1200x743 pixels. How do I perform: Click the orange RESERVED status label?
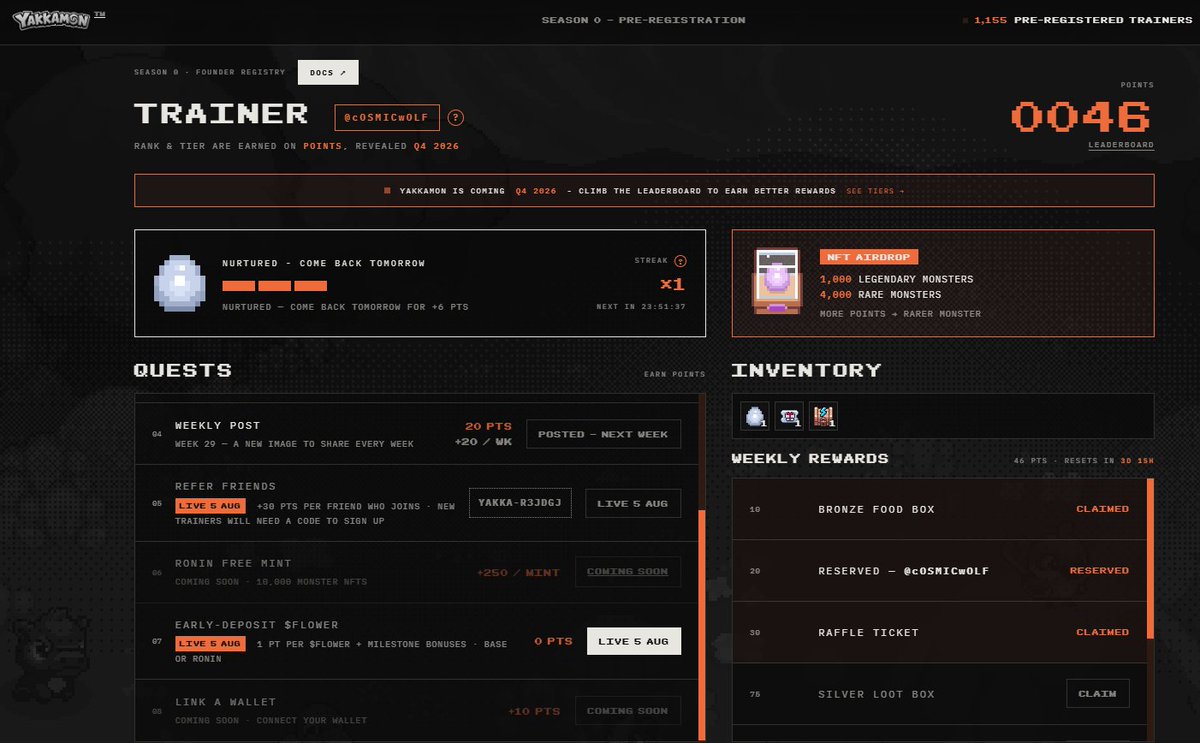pos(1099,571)
